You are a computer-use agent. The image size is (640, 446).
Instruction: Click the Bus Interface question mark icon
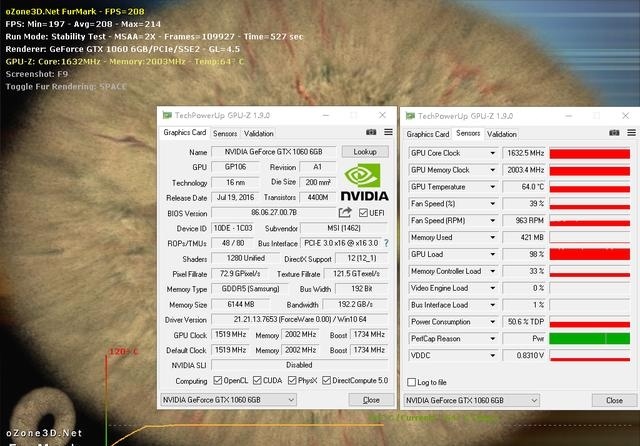[x=386, y=243]
